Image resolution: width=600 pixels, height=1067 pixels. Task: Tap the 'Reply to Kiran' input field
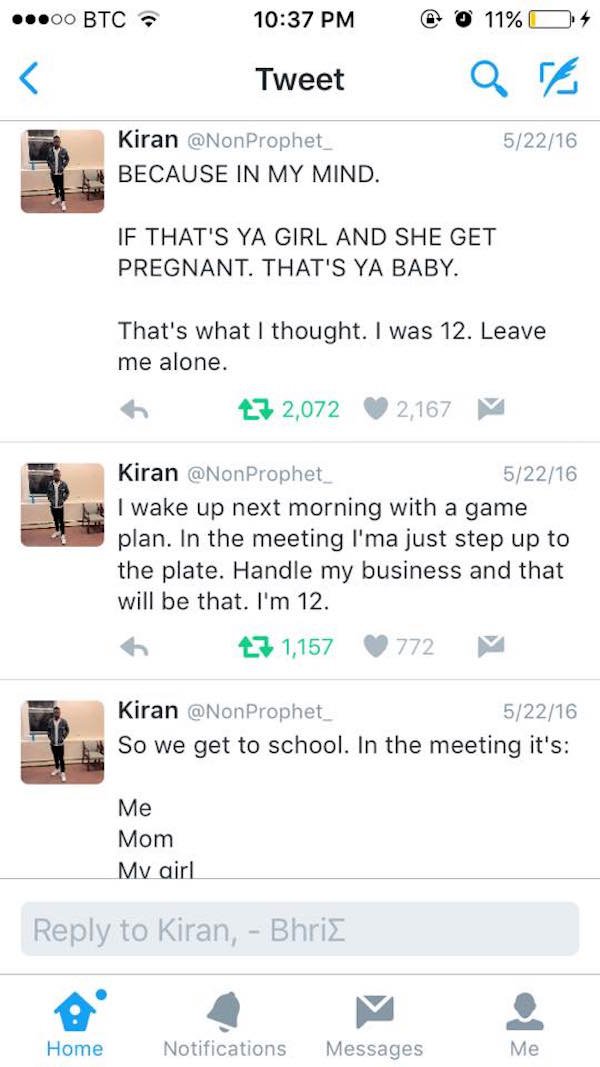[x=300, y=930]
